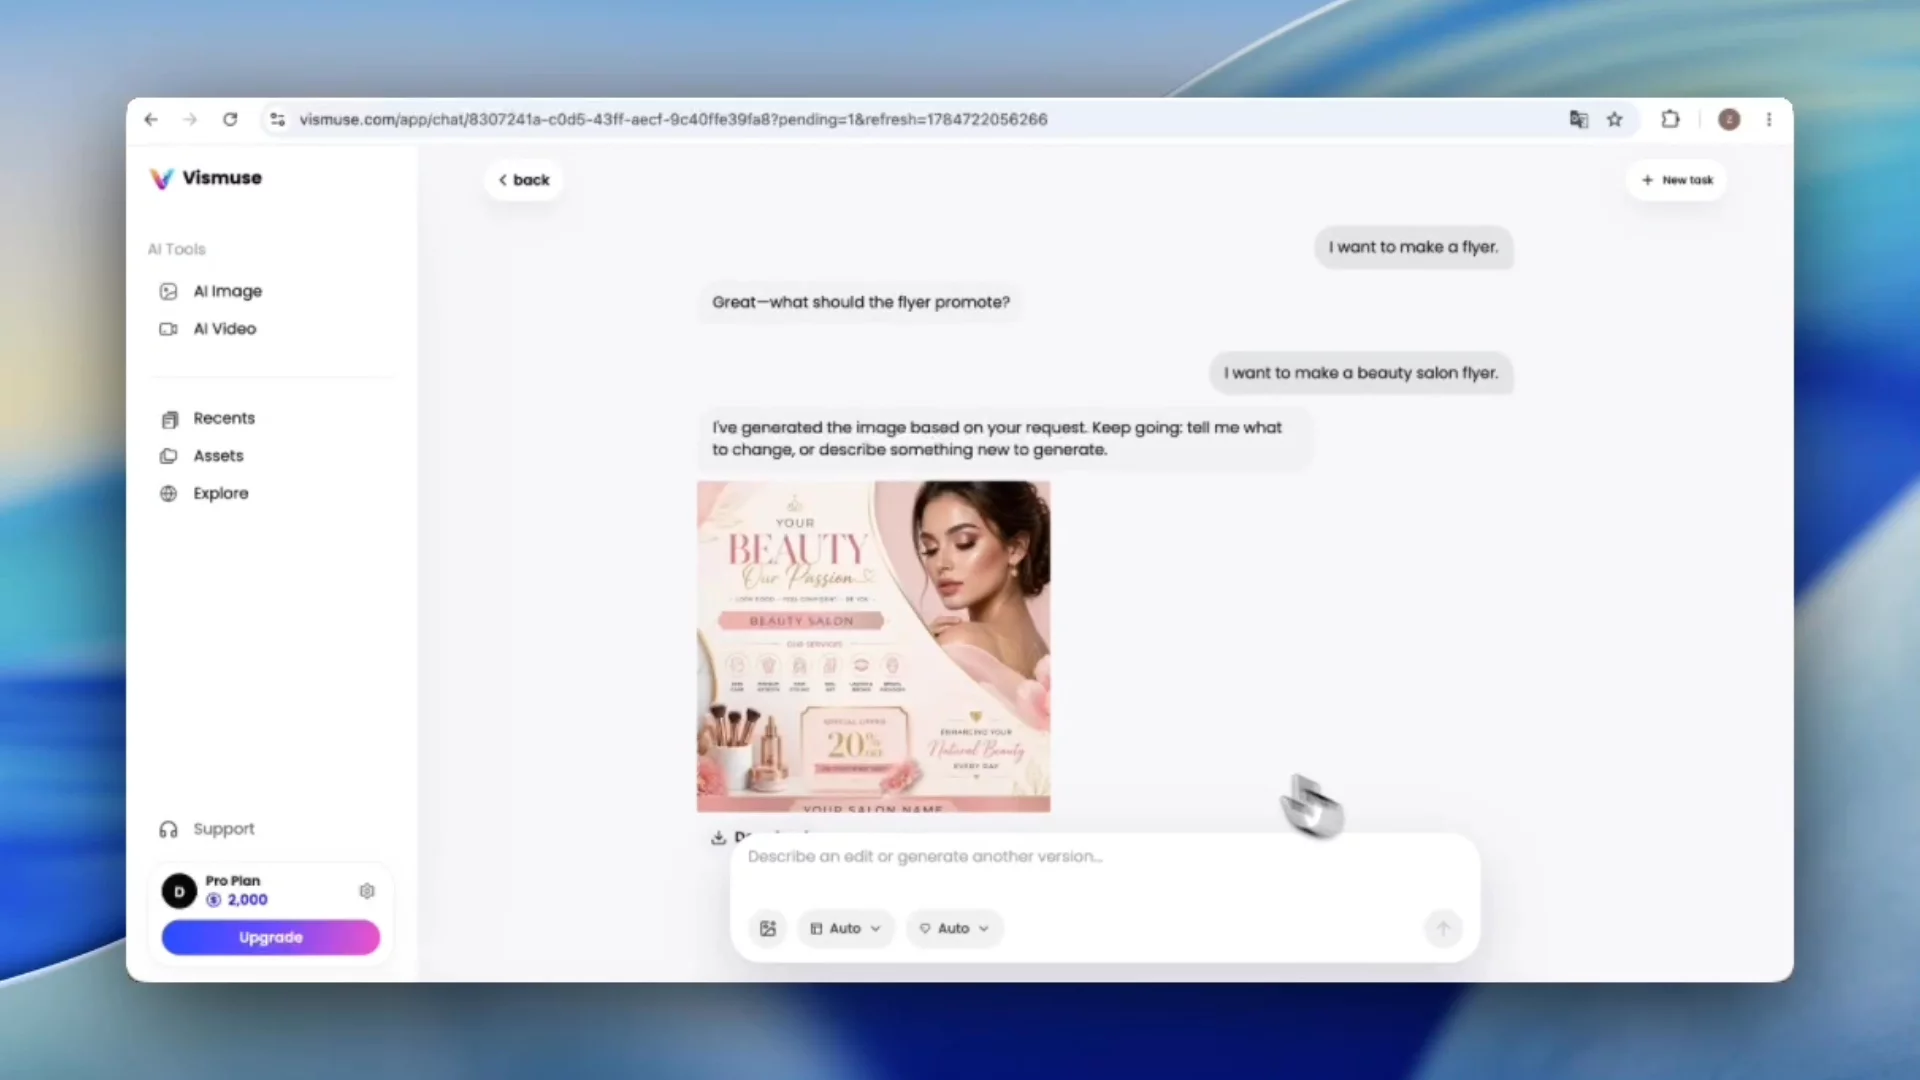
Task: Expand the style Auto dropdown
Action: [x=955, y=929]
